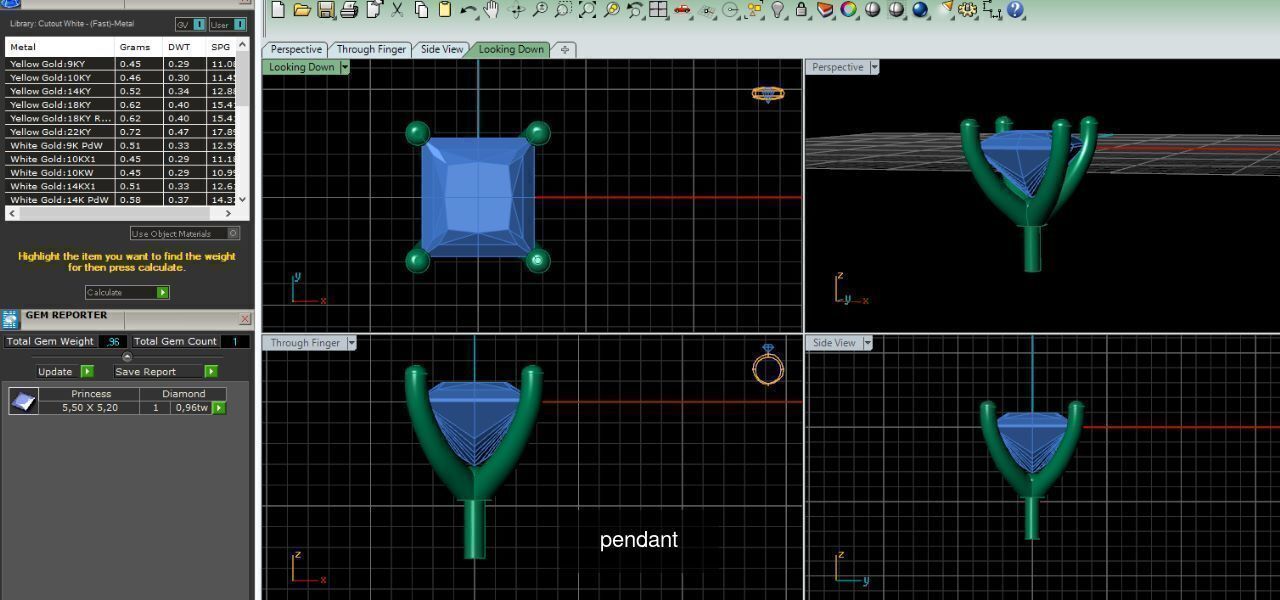
Task: Select the Yellow Gold:10KY row
Action: tap(121, 77)
